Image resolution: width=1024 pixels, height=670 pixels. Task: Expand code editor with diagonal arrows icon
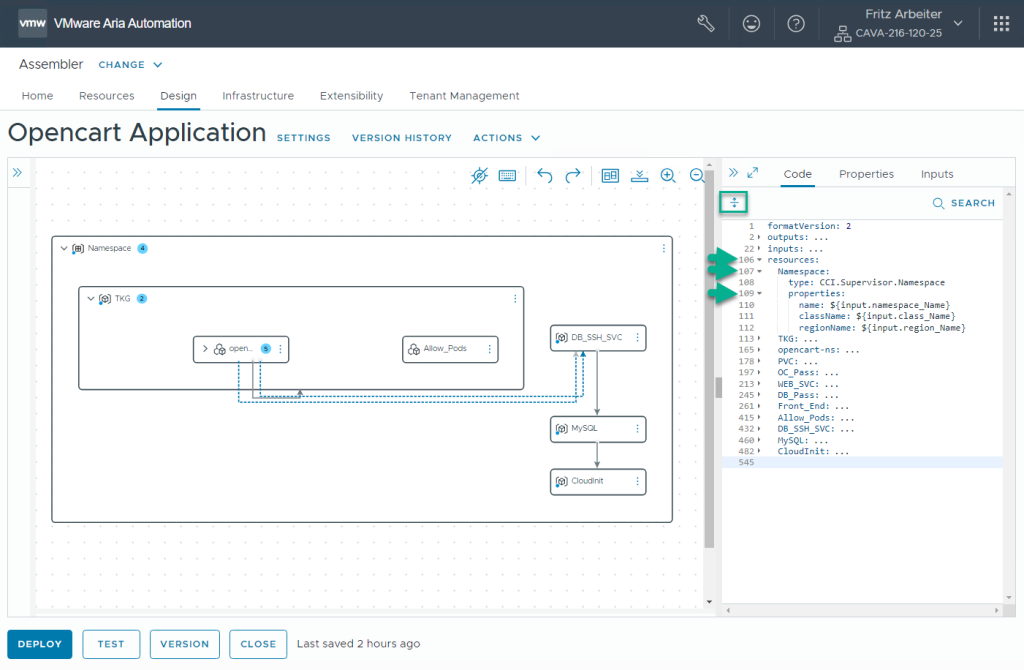coord(753,173)
